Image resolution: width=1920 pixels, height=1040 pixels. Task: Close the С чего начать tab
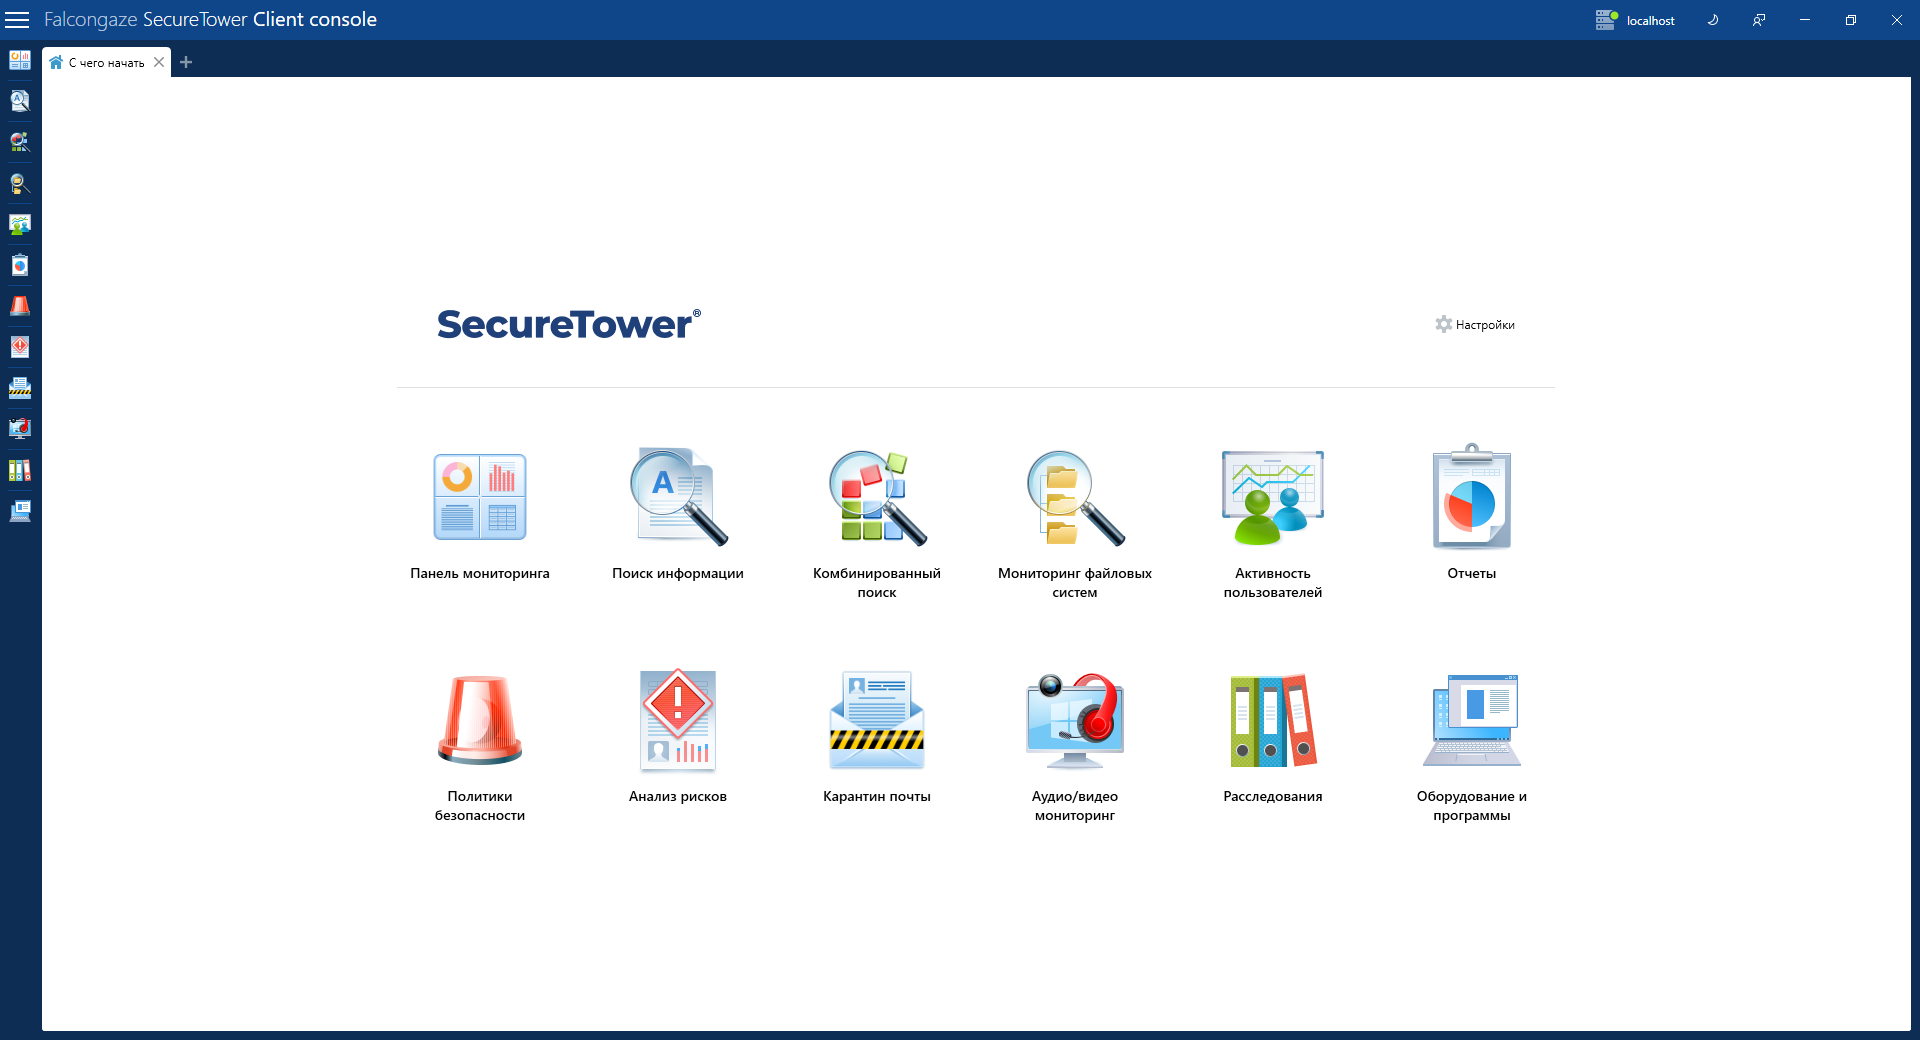(159, 62)
